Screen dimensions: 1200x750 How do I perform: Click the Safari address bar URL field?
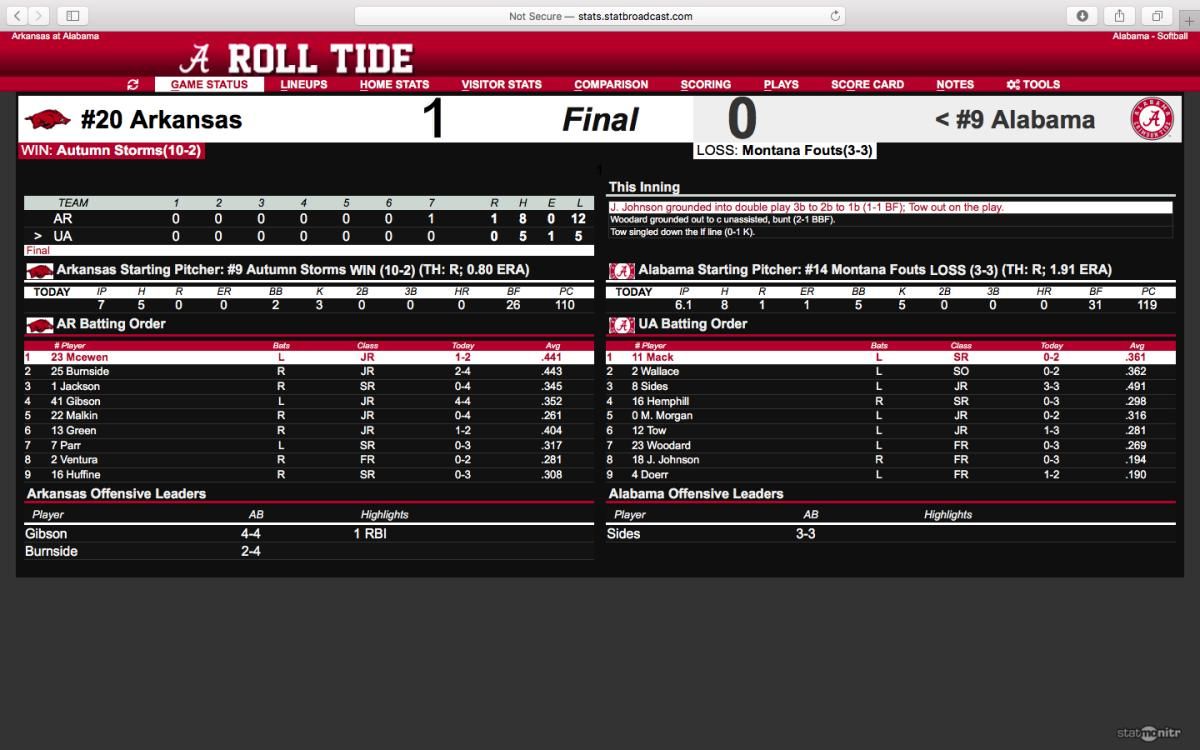pos(600,16)
